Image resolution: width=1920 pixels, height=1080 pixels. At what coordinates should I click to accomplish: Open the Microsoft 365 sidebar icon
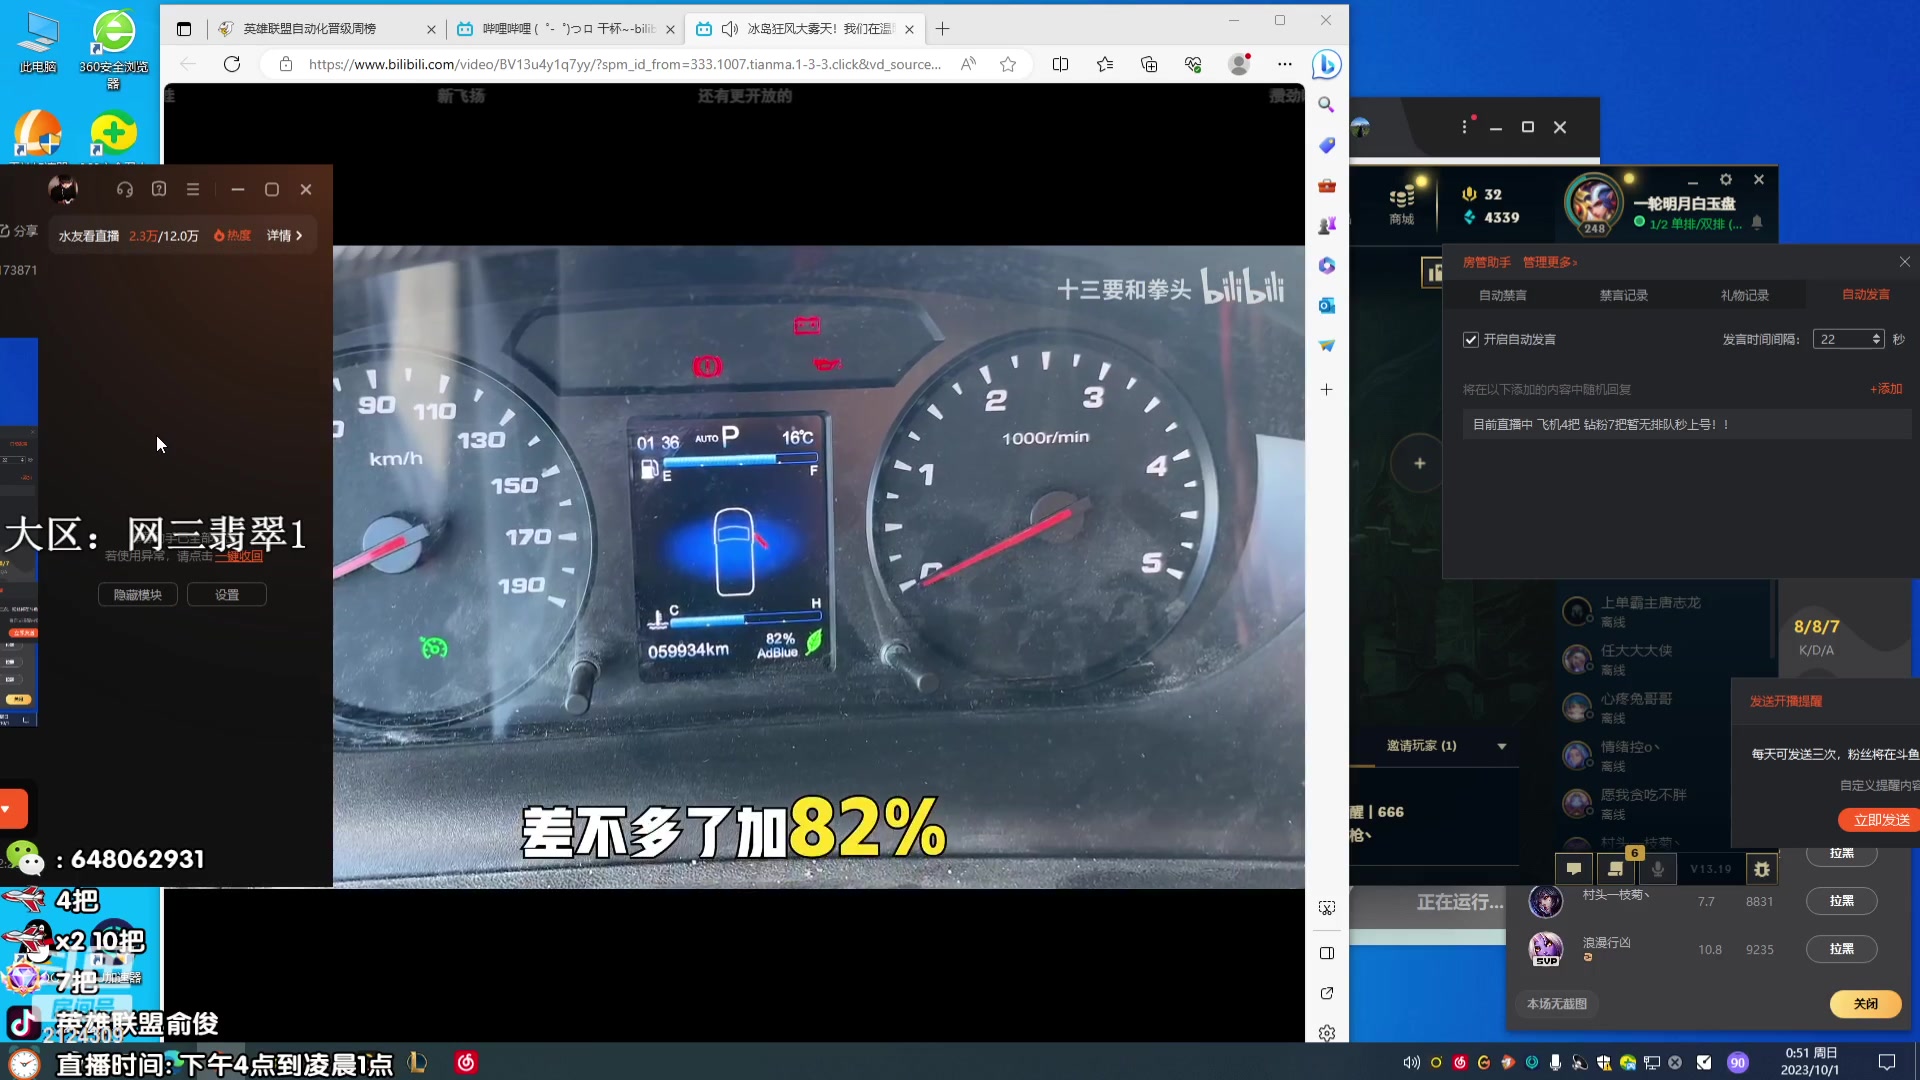tap(1326, 265)
